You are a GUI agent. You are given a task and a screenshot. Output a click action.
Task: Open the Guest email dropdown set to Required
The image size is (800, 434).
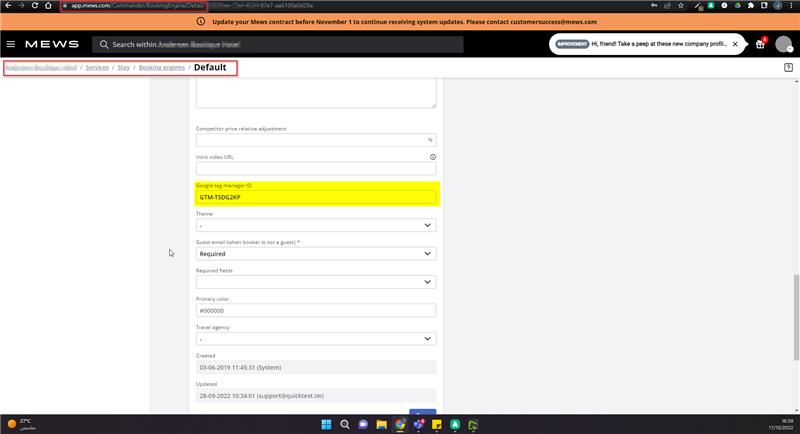(316, 254)
